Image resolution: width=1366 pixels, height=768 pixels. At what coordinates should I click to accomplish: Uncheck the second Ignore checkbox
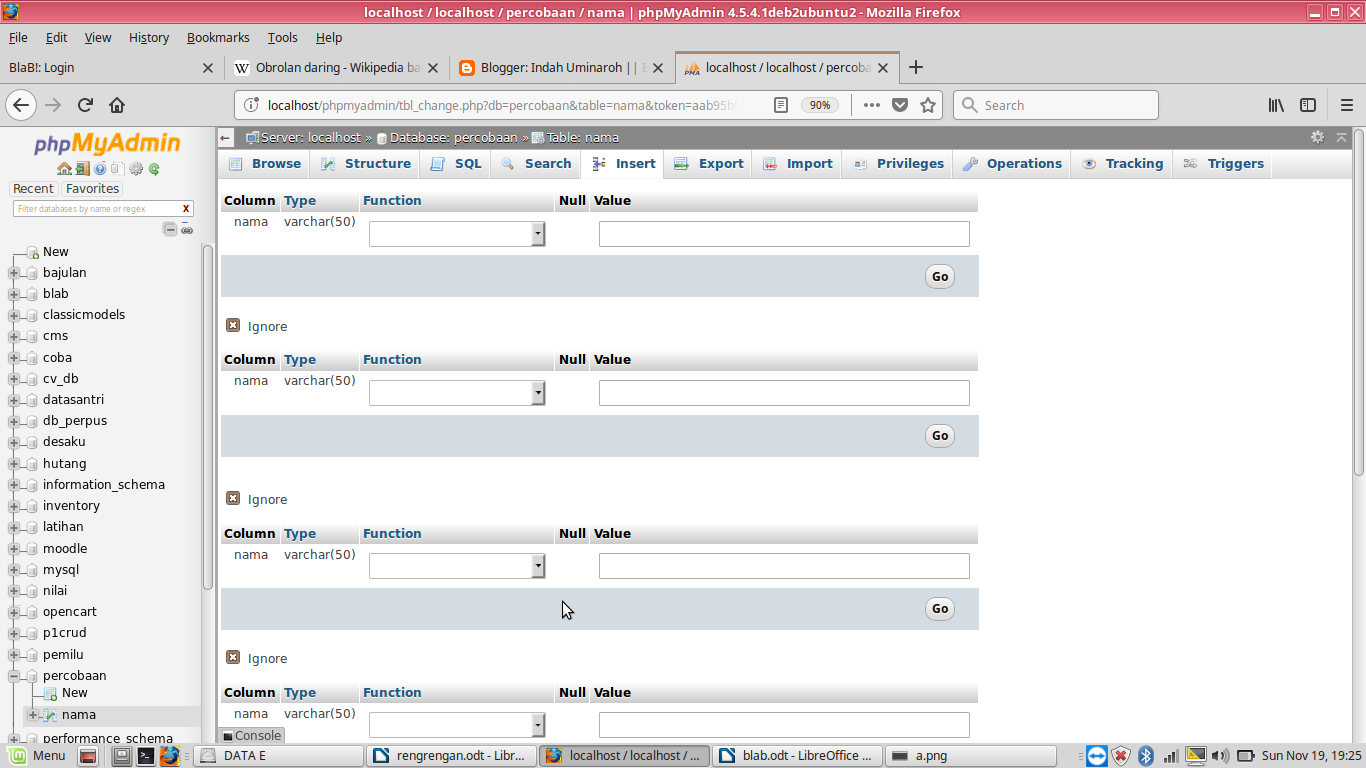pos(234,498)
